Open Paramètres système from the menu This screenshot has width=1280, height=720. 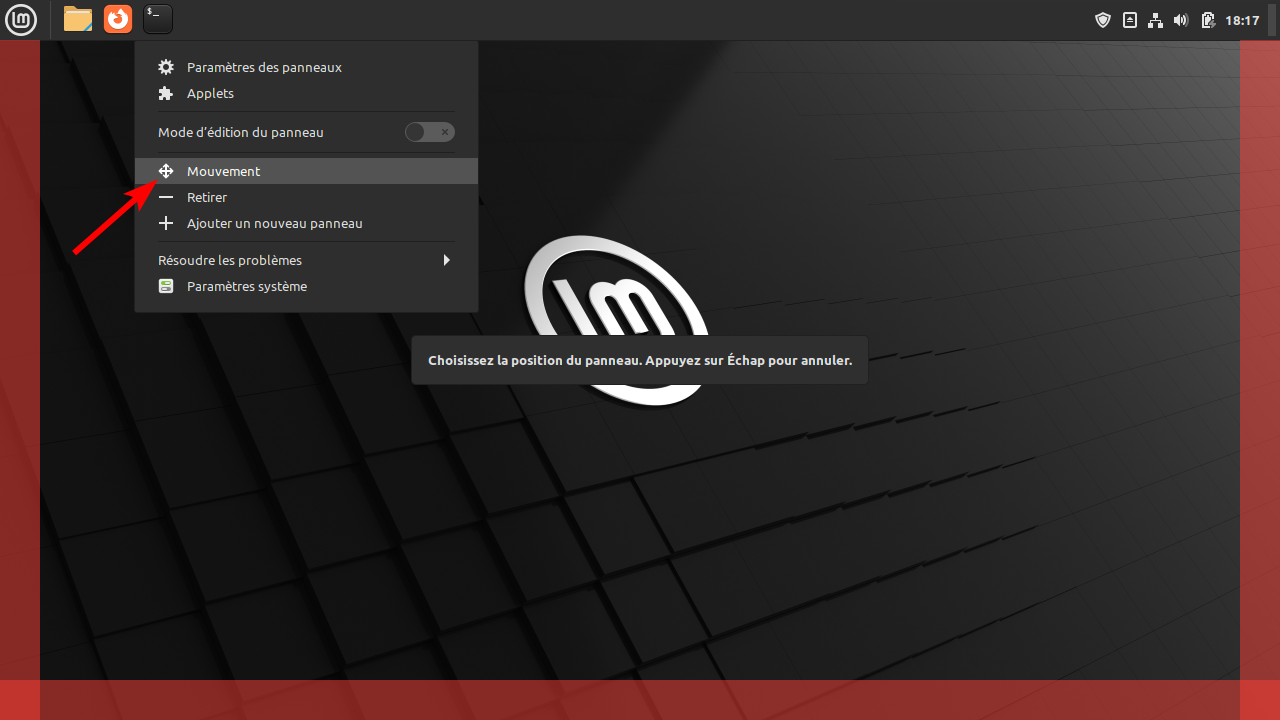click(x=306, y=286)
